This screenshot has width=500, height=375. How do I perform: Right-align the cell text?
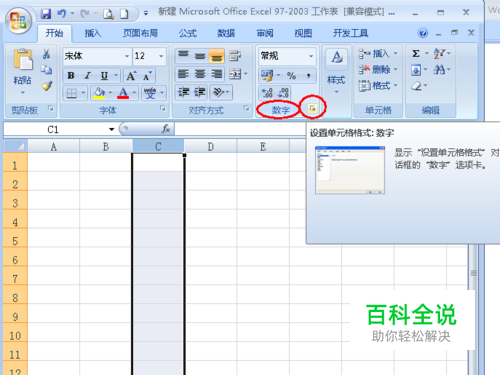[x=217, y=74]
